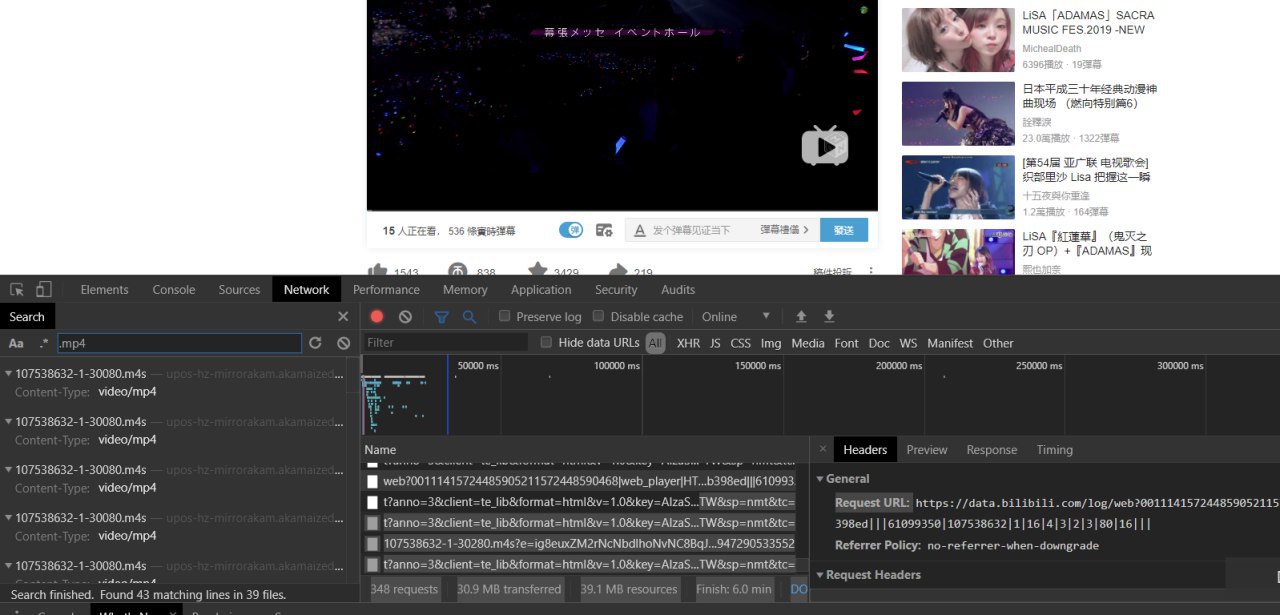
Task: Click the network Filter text field
Action: pos(445,343)
